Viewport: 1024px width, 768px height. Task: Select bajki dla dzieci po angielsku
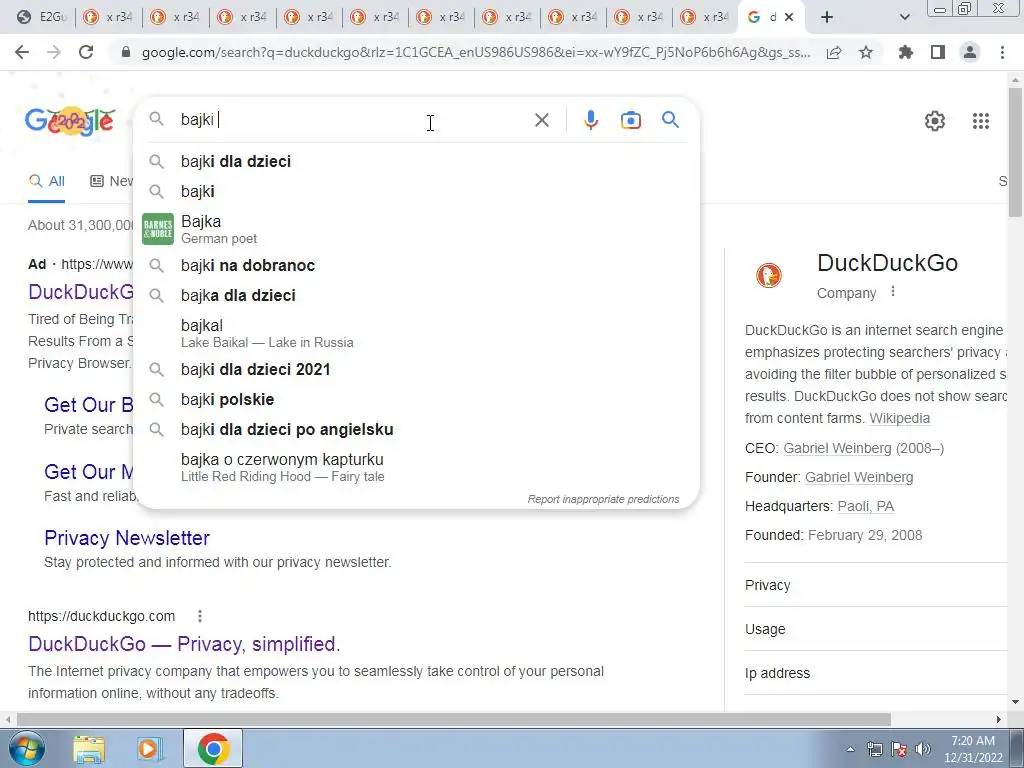point(417,430)
